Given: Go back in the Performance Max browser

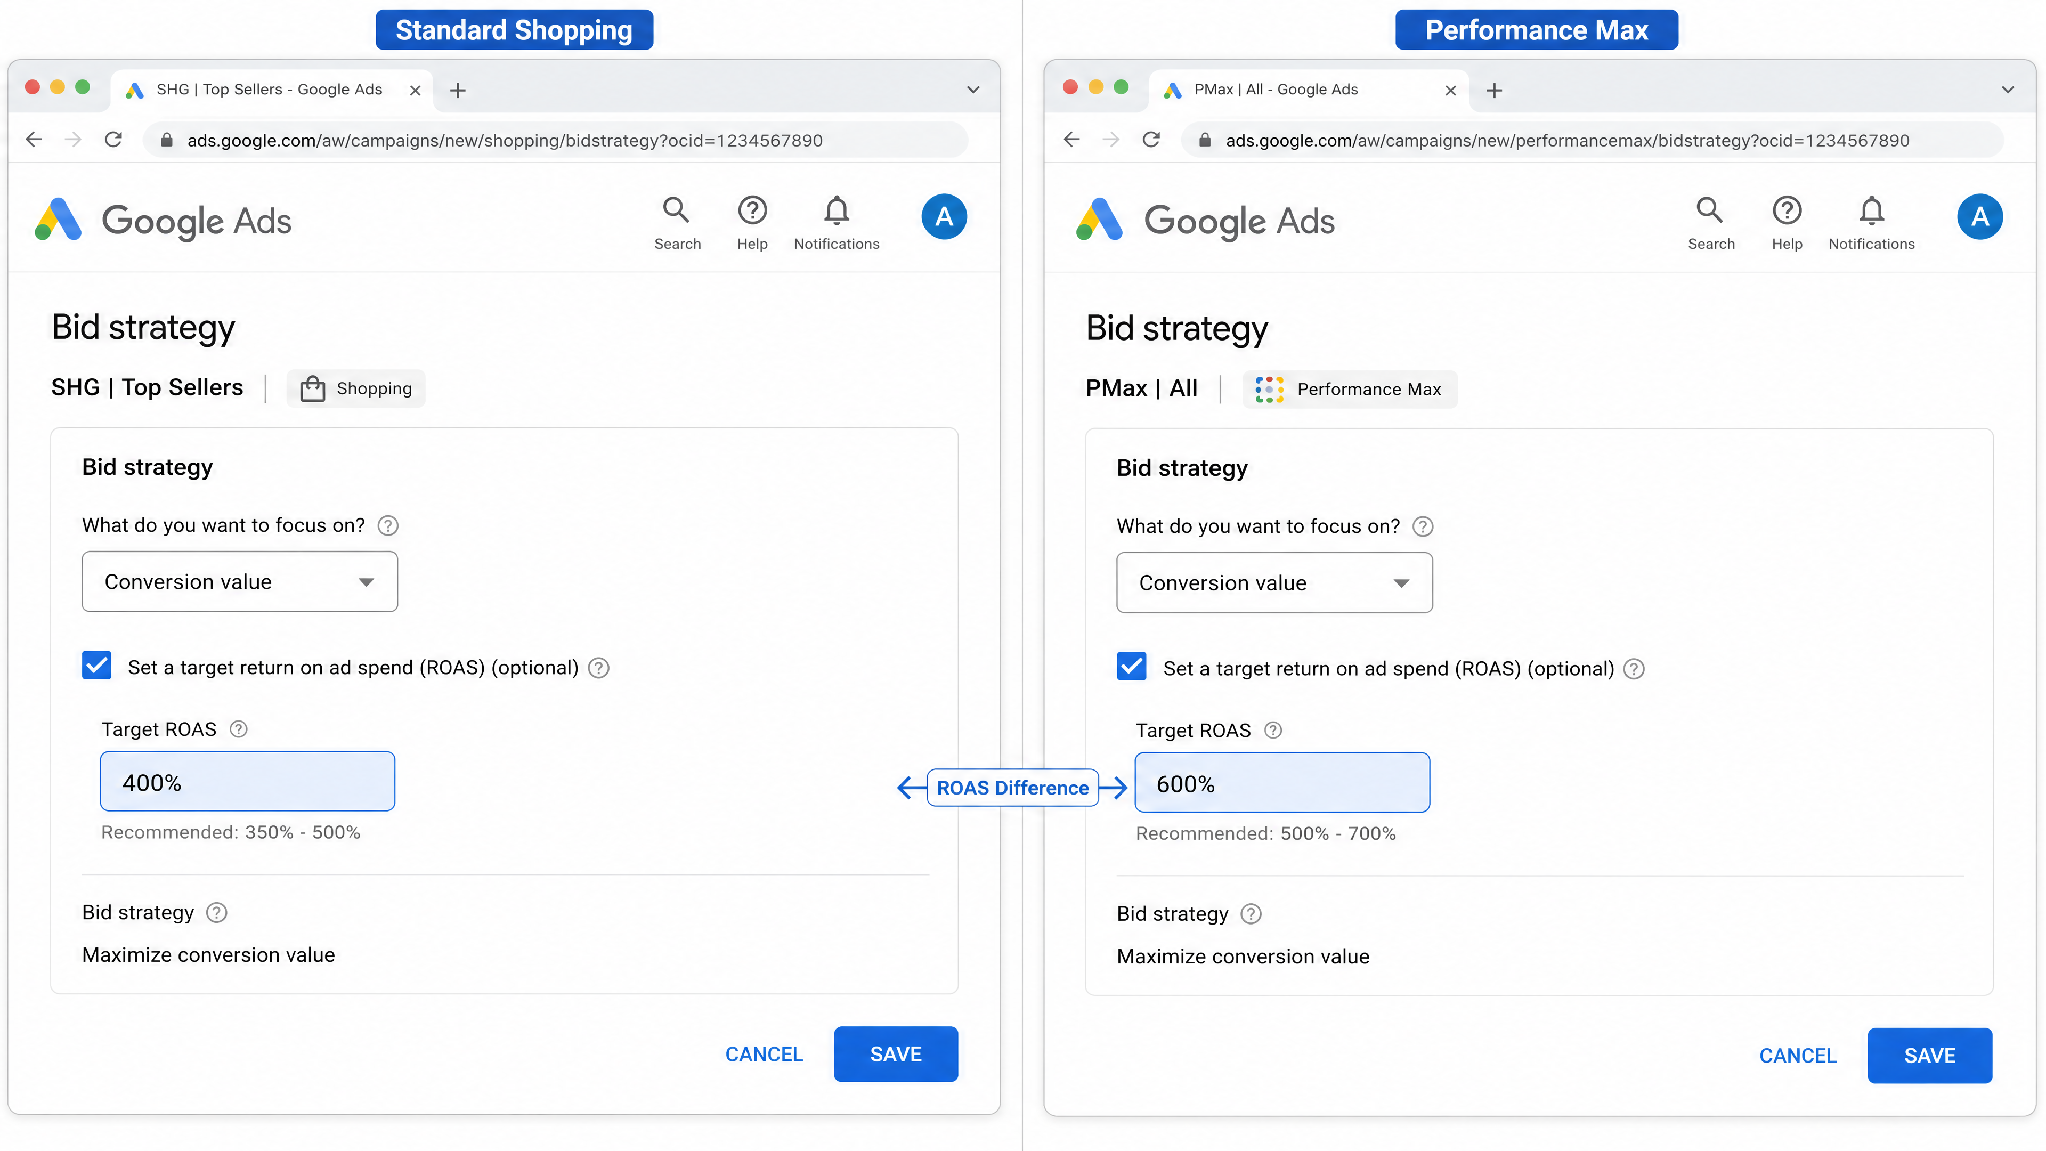Looking at the screenshot, I should point(1072,140).
